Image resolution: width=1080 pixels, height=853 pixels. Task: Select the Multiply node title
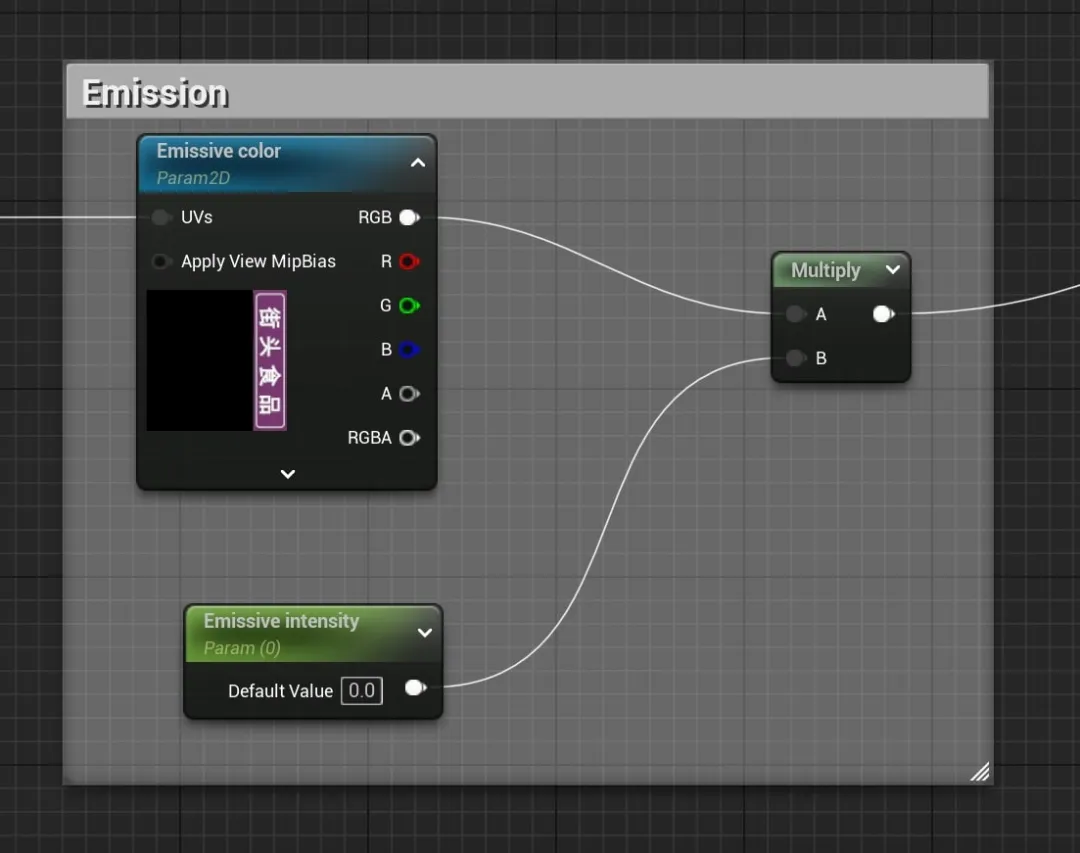825,270
